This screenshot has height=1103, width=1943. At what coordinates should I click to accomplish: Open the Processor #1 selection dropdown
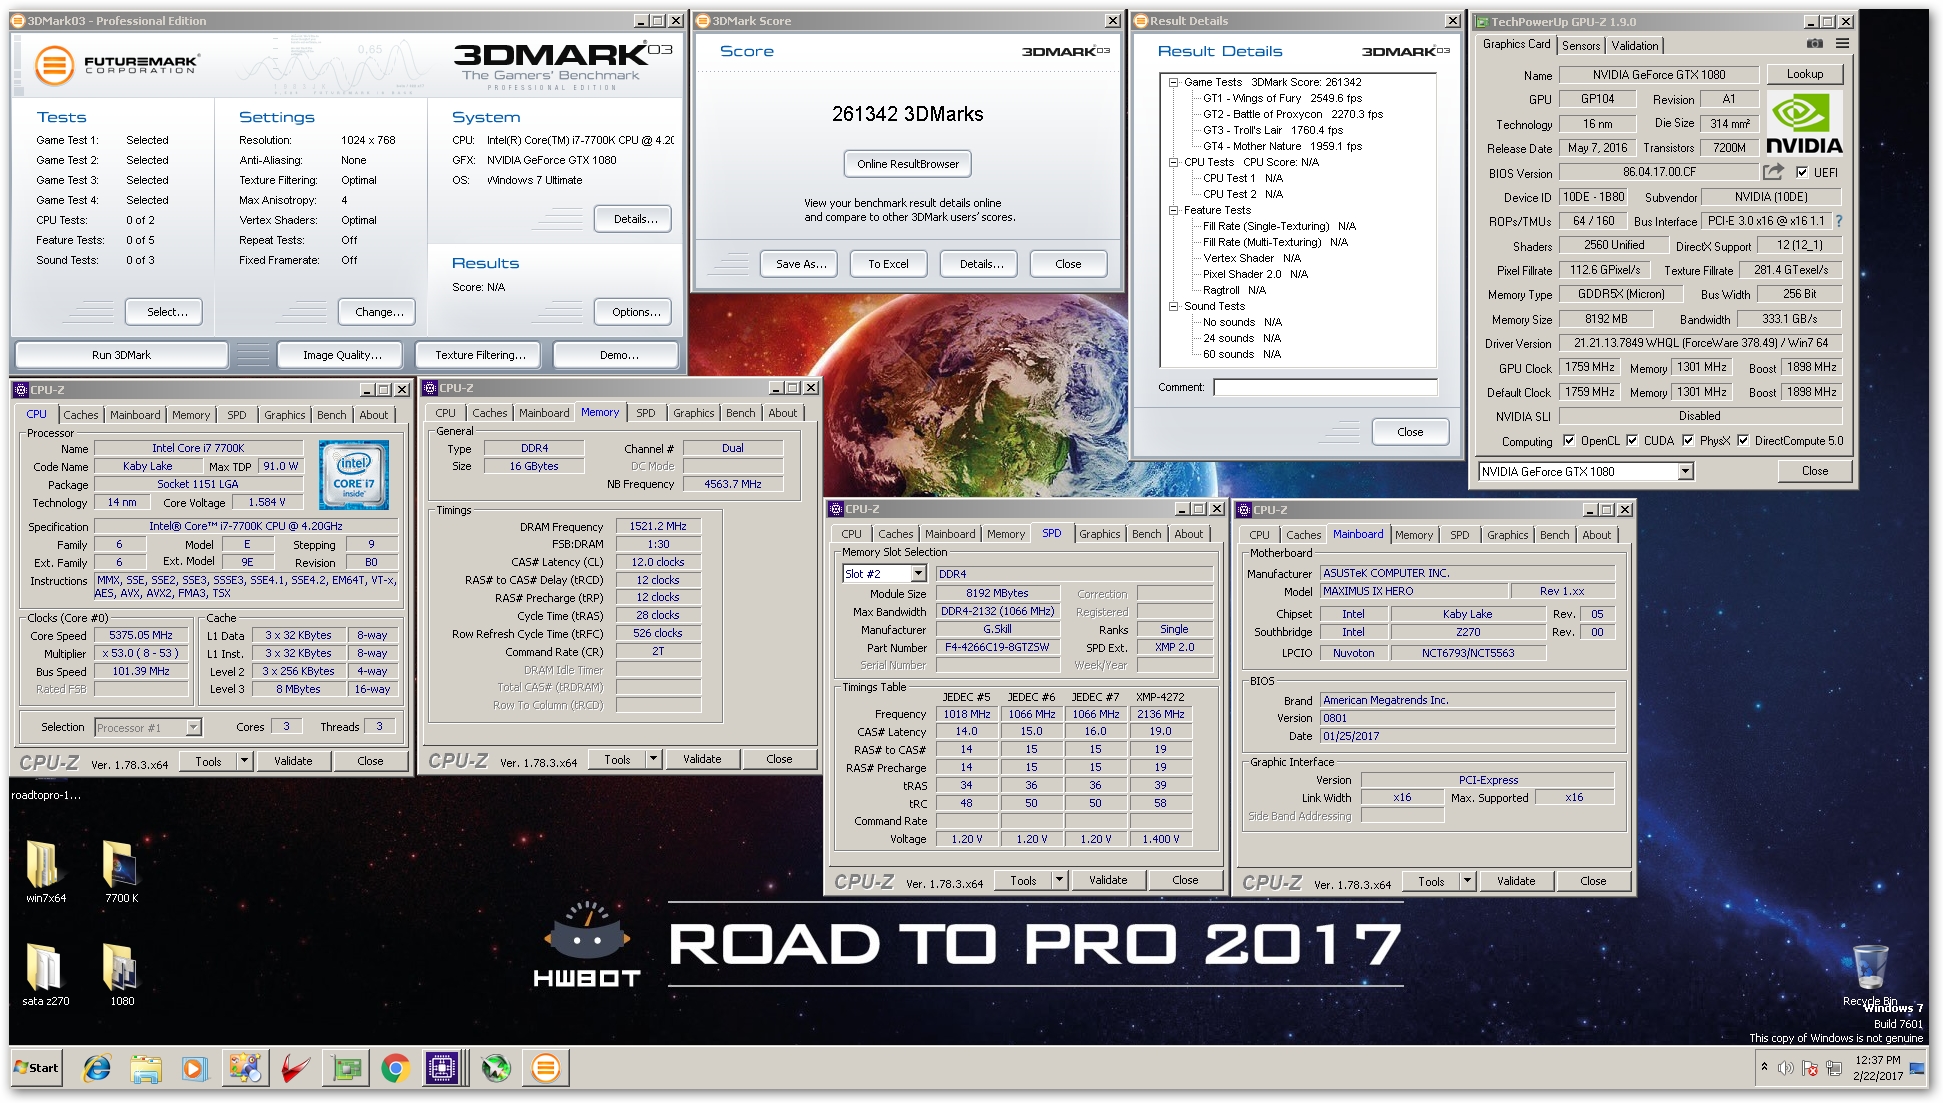[193, 728]
